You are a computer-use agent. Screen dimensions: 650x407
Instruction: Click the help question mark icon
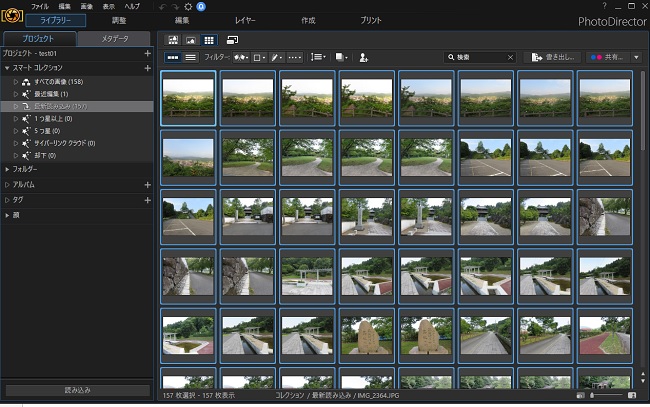(x=604, y=6)
